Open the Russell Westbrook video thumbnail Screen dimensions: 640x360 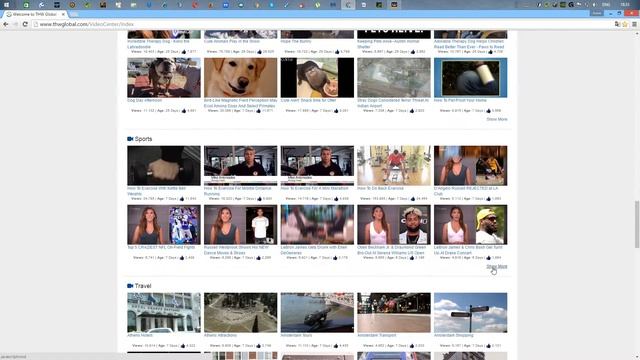tap(240, 225)
